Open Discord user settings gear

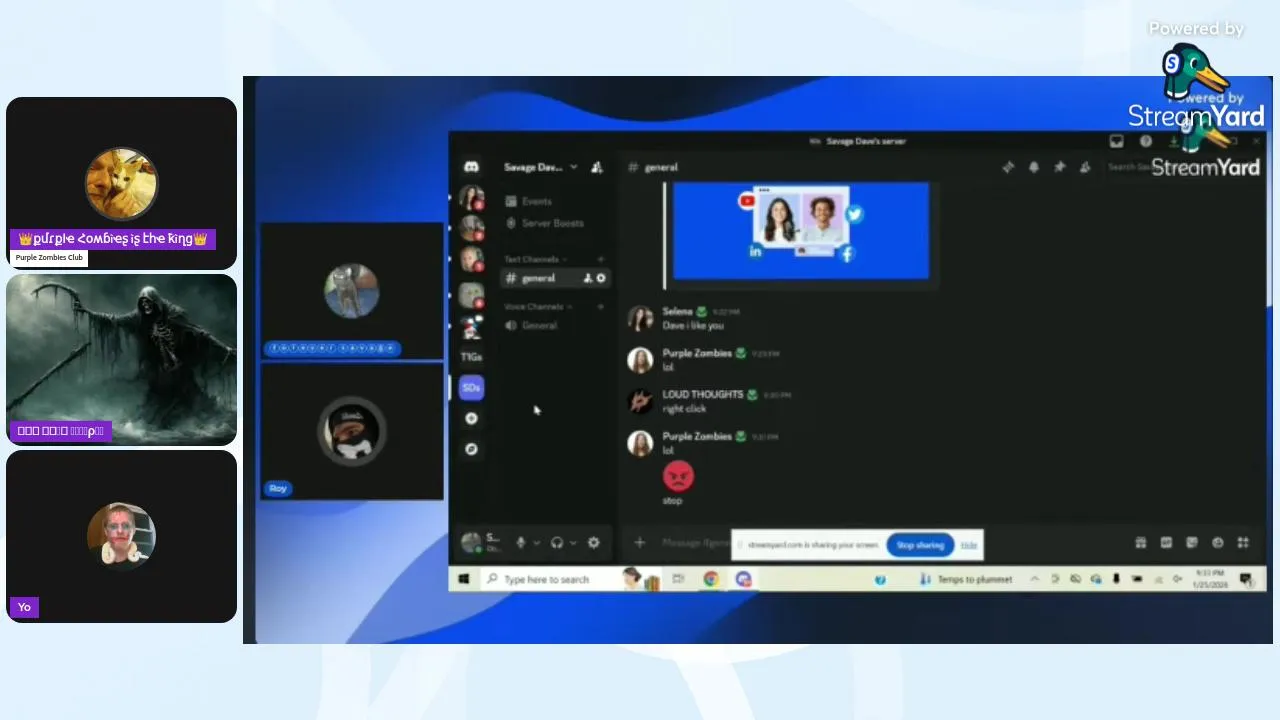(x=594, y=543)
